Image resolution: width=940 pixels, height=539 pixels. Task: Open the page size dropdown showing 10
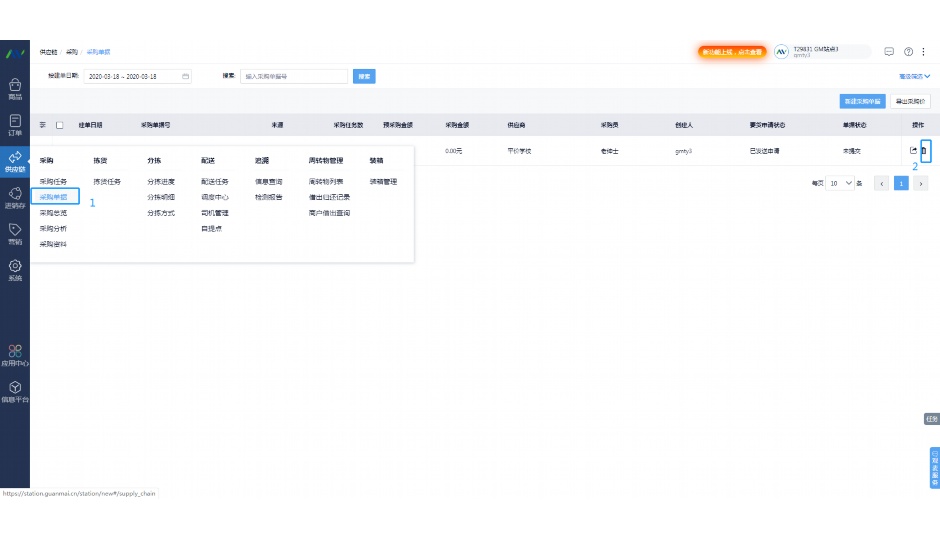(x=841, y=184)
